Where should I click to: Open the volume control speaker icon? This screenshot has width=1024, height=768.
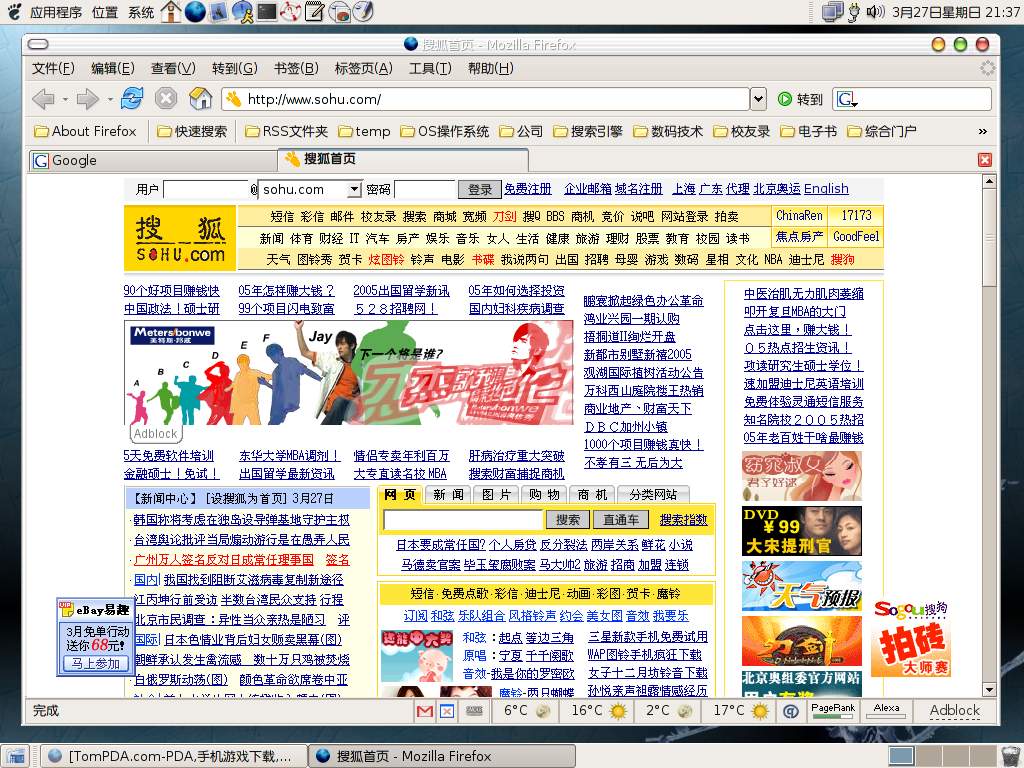tap(874, 12)
